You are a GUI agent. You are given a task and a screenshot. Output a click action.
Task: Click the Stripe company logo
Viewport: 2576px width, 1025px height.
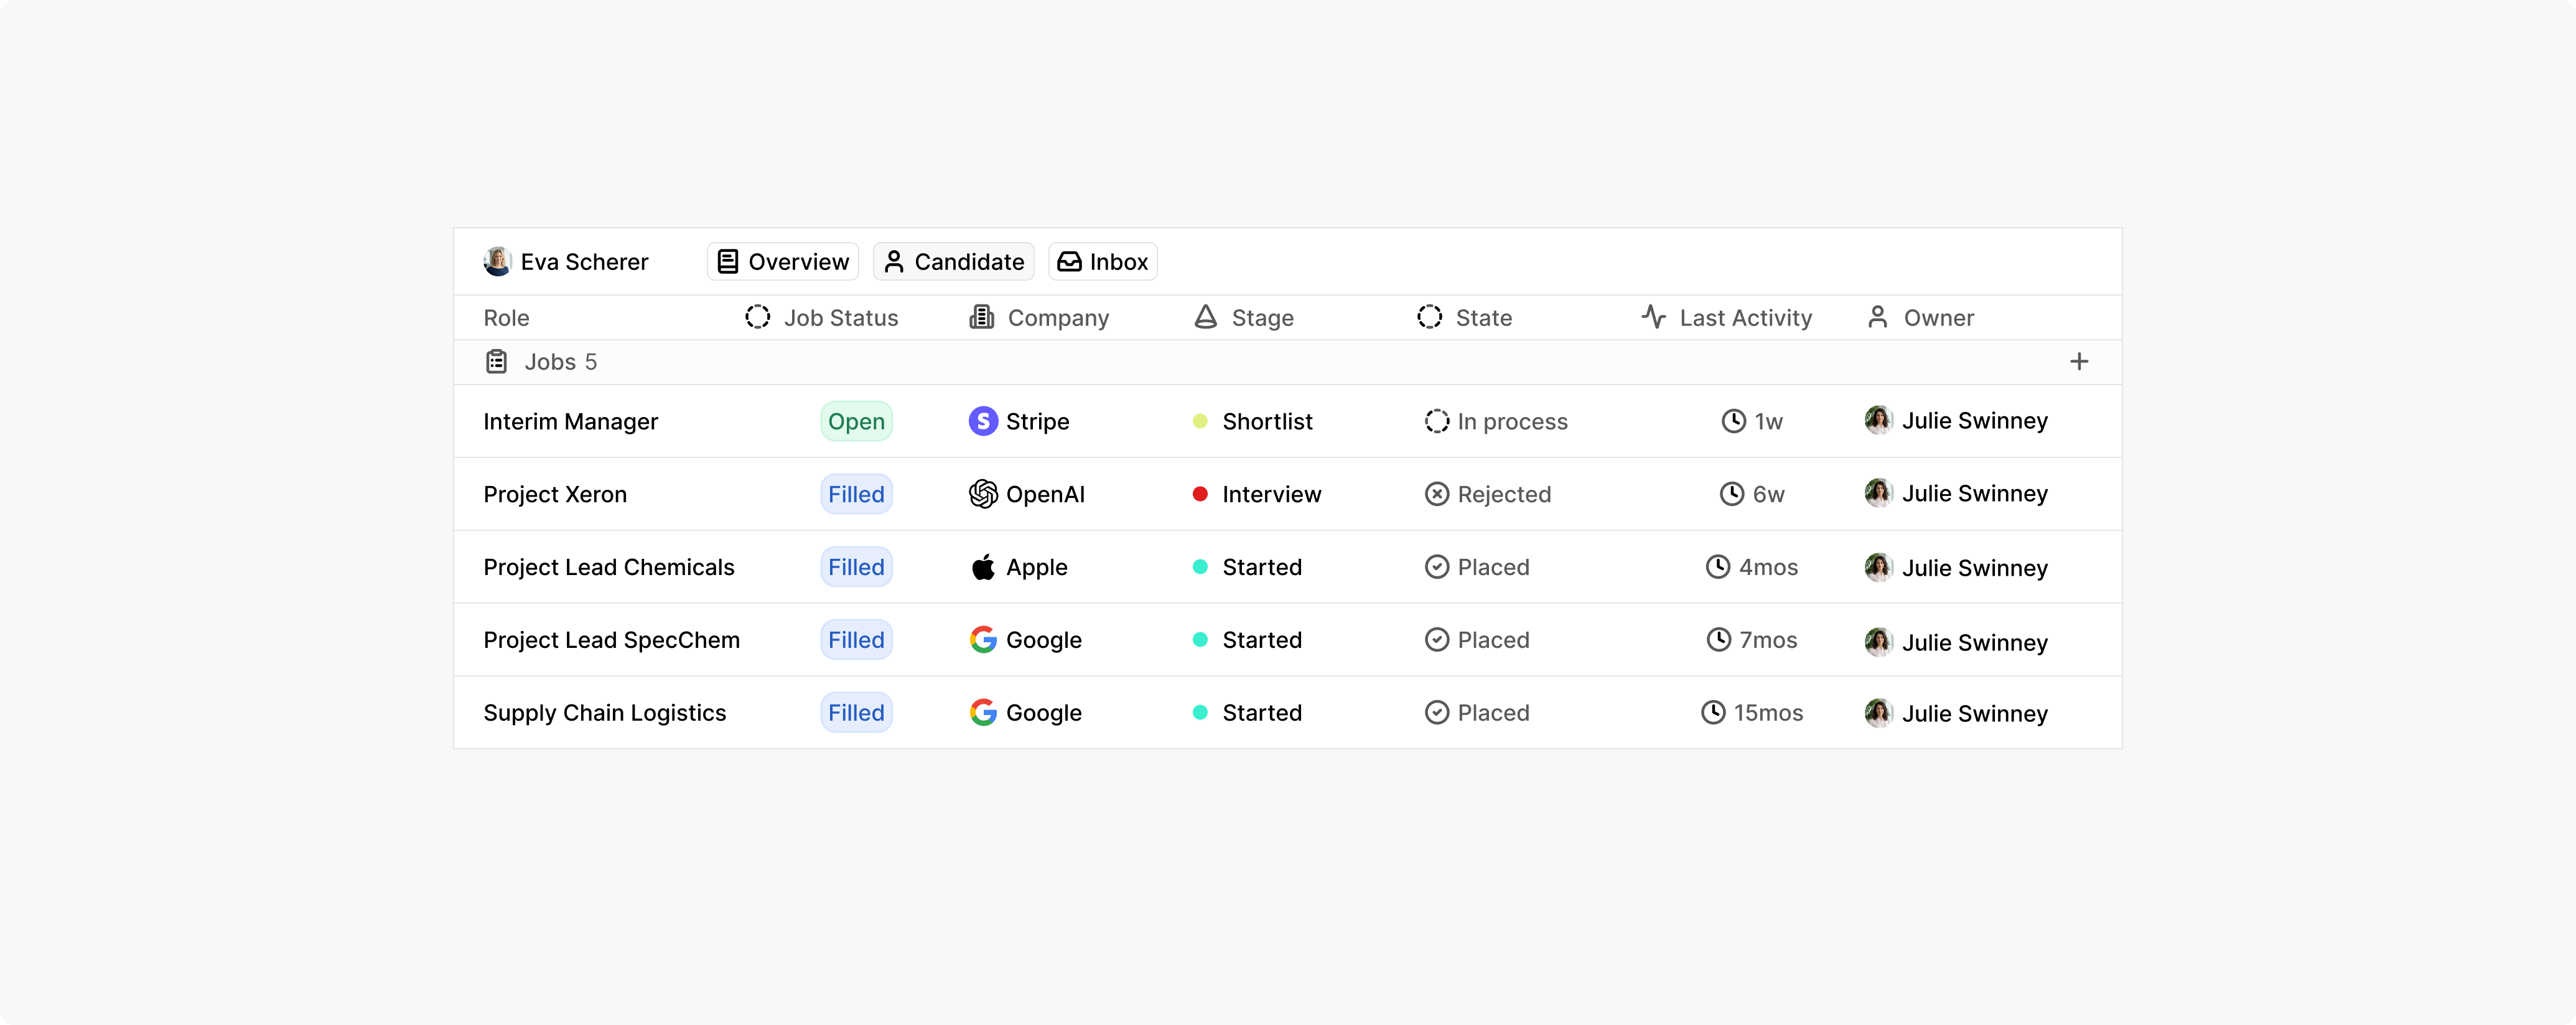click(x=983, y=421)
